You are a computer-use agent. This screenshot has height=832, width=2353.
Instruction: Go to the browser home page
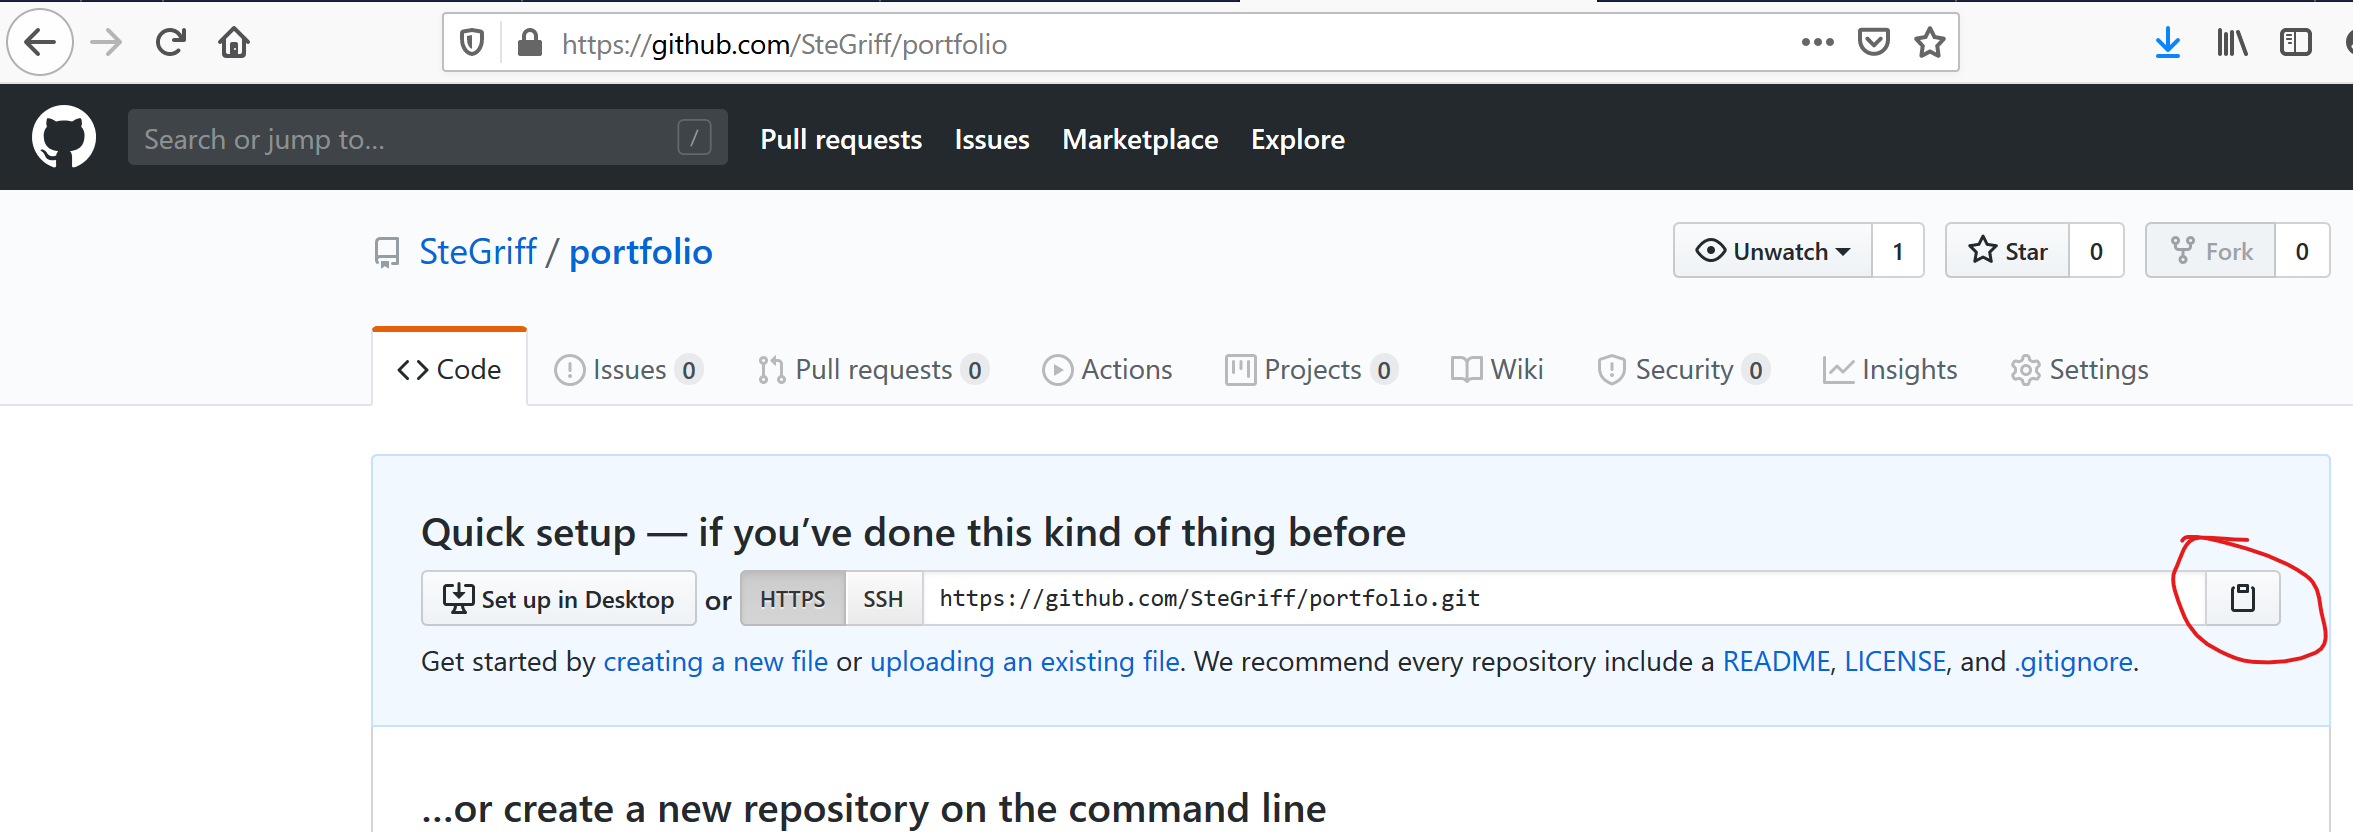click(234, 43)
